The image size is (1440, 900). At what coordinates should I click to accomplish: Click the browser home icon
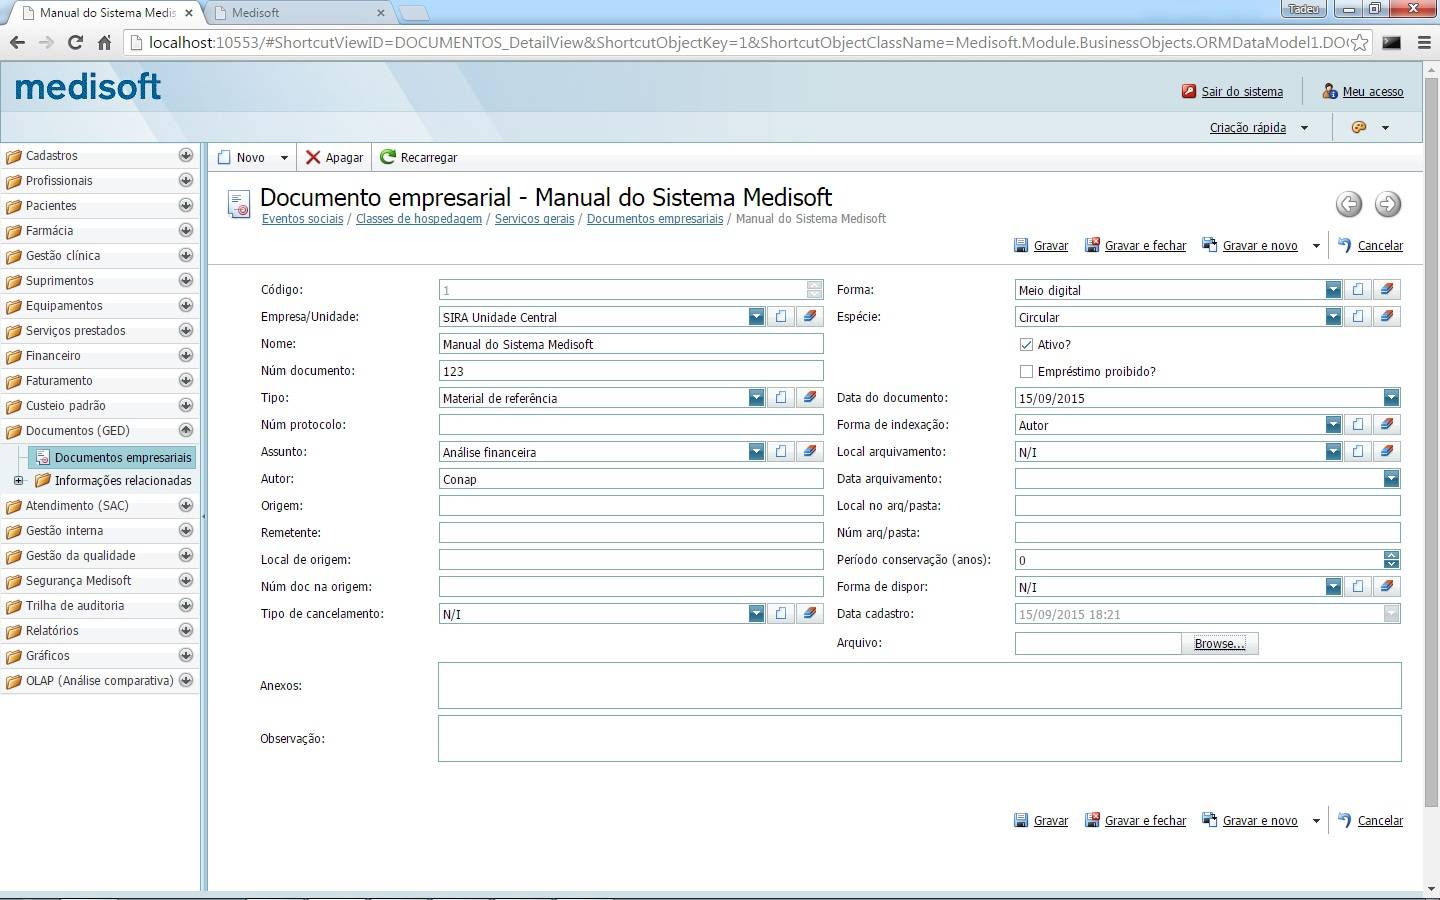pos(104,42)
